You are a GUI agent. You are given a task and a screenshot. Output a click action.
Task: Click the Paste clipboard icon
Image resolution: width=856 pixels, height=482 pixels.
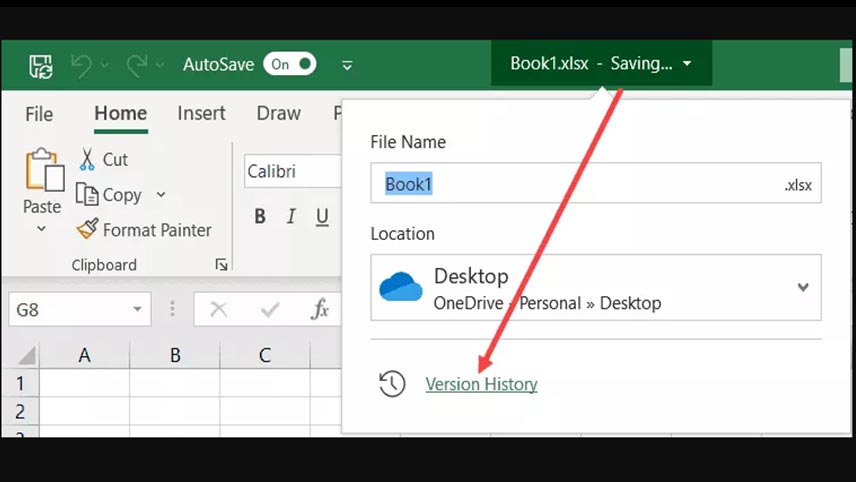point(44,169)
